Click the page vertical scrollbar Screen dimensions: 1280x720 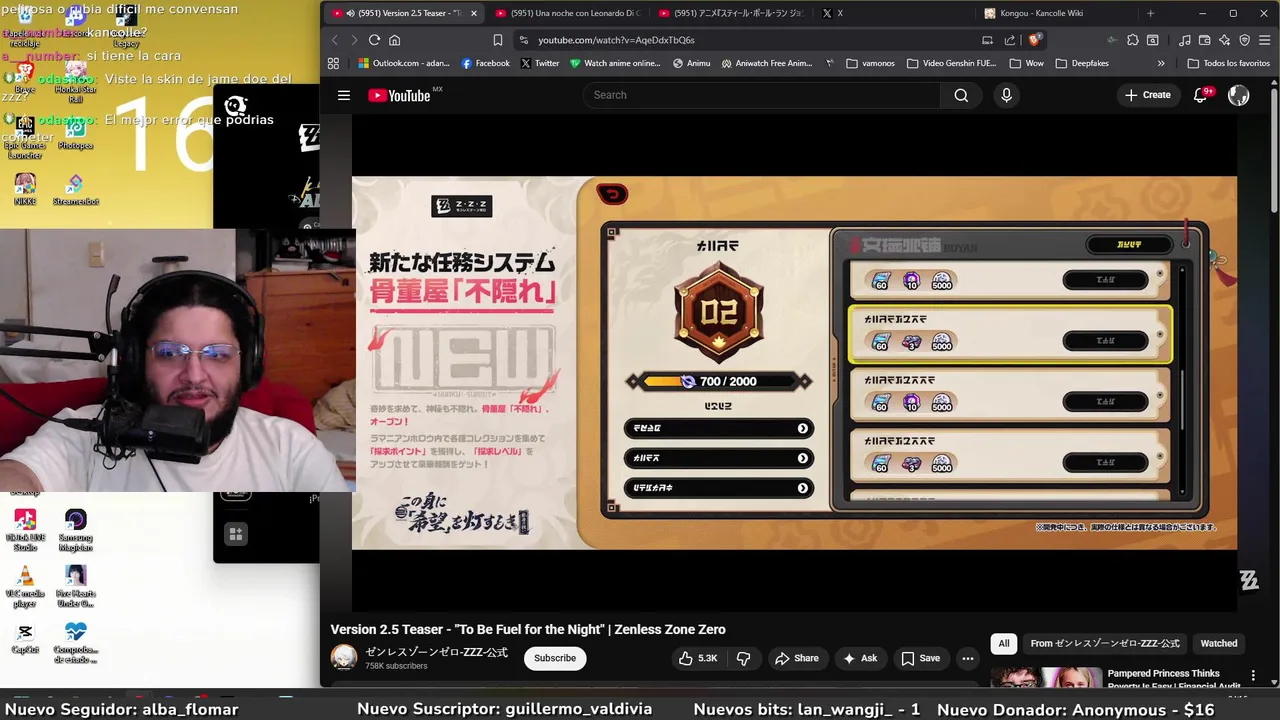pos(1273,150)
